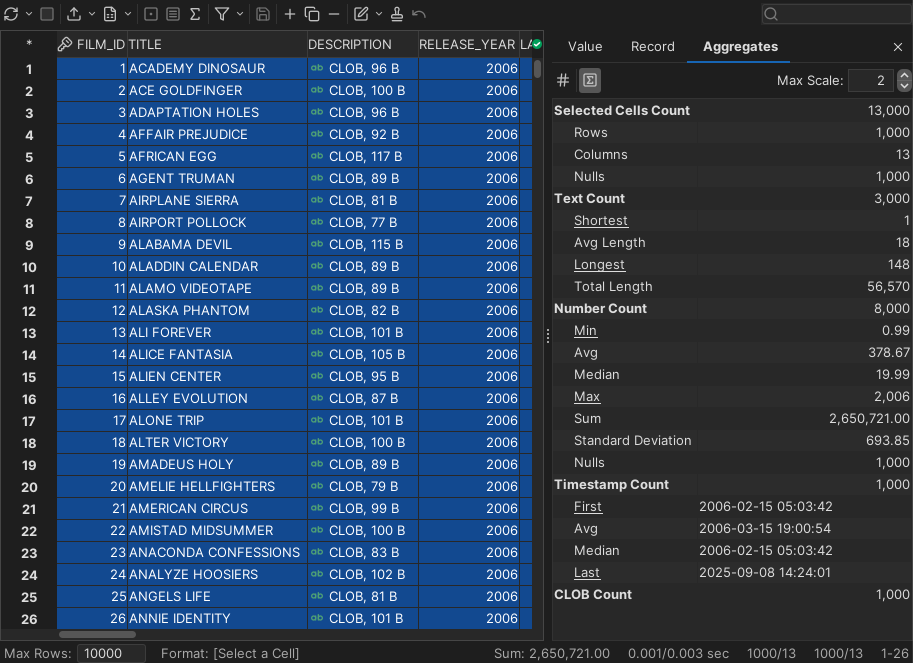Click the save data icon

pos(261,14)
